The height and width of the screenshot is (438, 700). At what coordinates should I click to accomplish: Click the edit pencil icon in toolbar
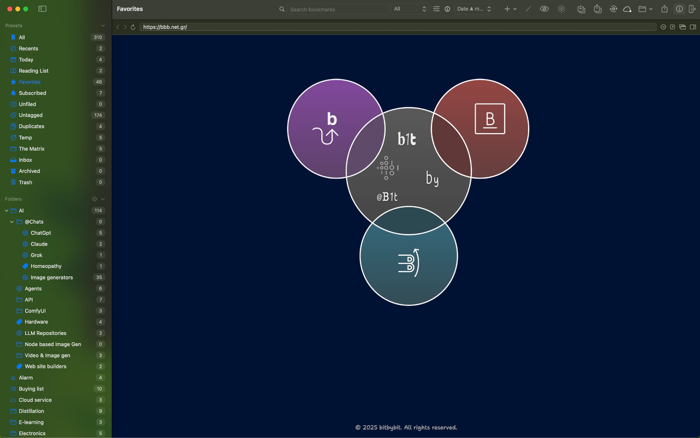click(x=528, y=9)
